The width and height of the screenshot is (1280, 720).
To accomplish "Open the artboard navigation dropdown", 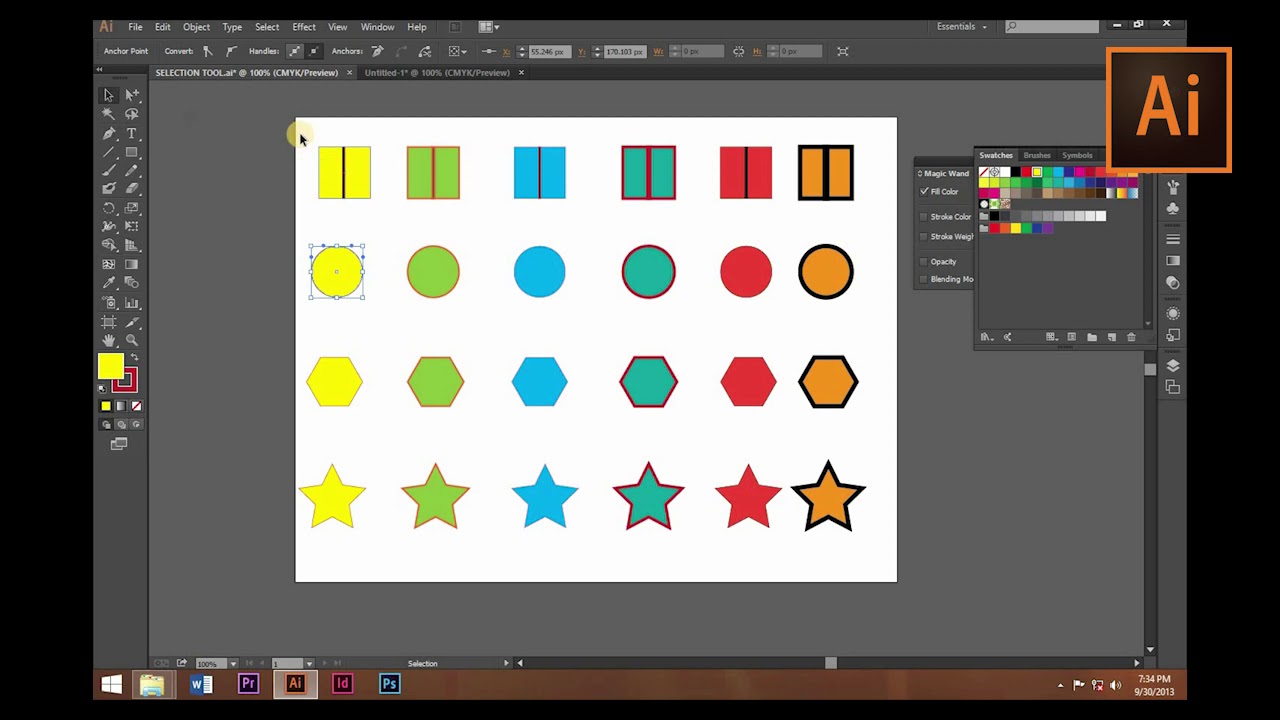I will click(309, 664).
